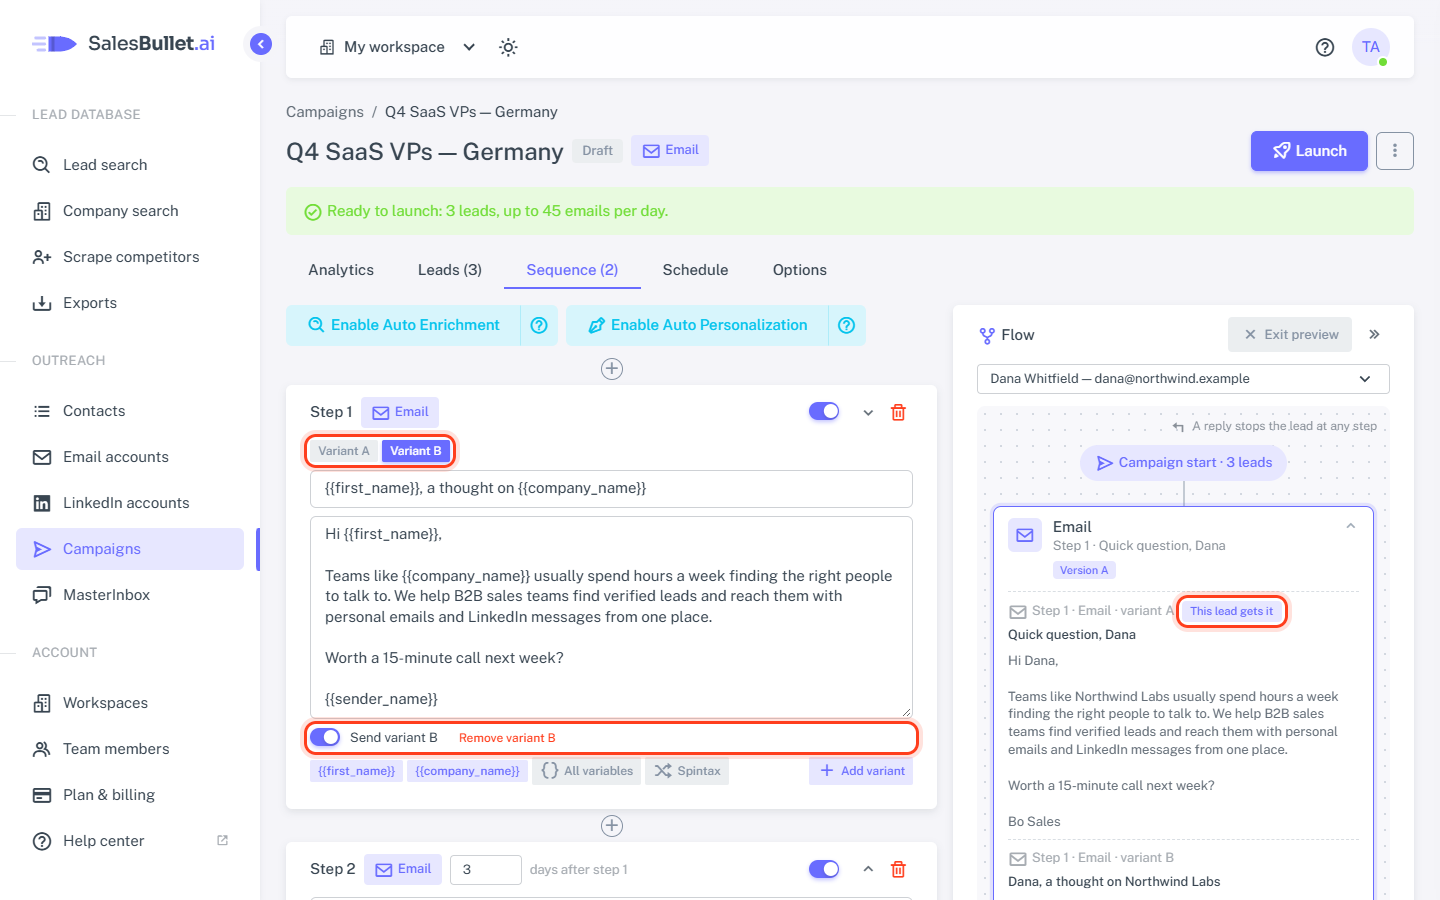Click the Launch button
The width and height of the screenshot is (1440, 900).
pos(1309,151)
